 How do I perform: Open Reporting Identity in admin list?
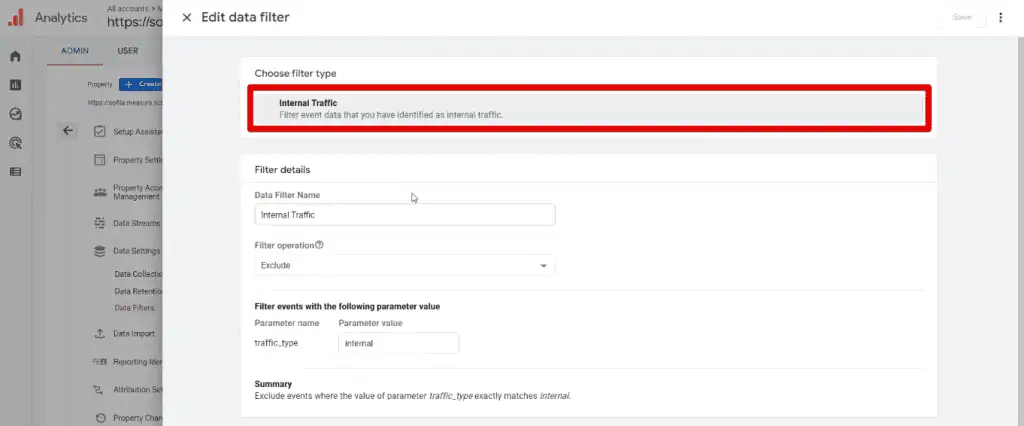coord(136,362)
